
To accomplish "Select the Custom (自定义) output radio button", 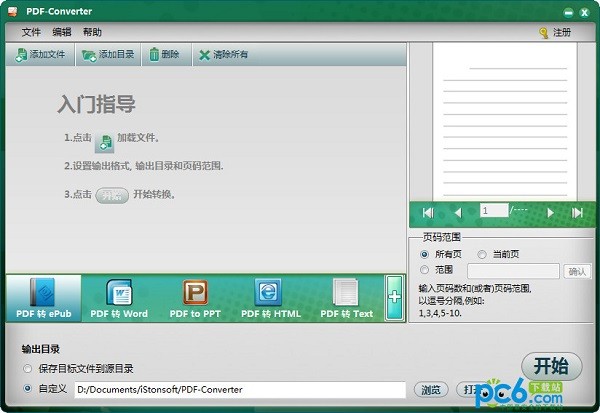I will [x=28, y=389].
